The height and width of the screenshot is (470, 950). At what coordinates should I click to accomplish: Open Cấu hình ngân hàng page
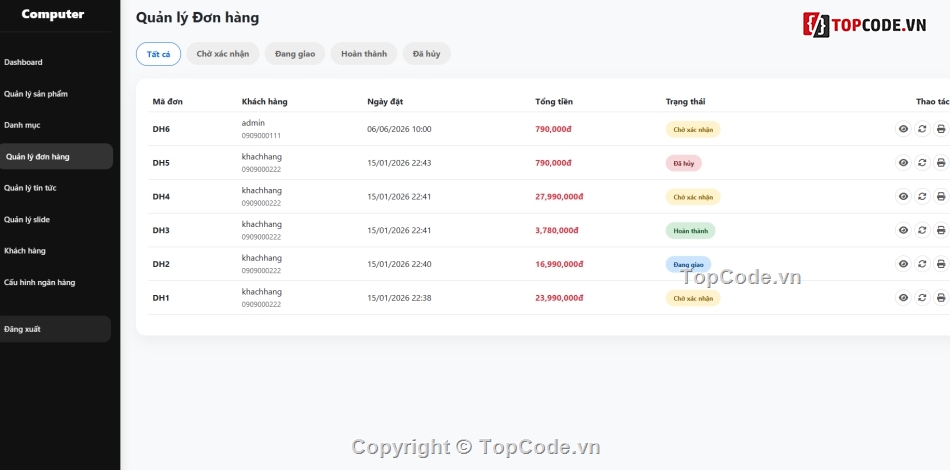point(39,282)
